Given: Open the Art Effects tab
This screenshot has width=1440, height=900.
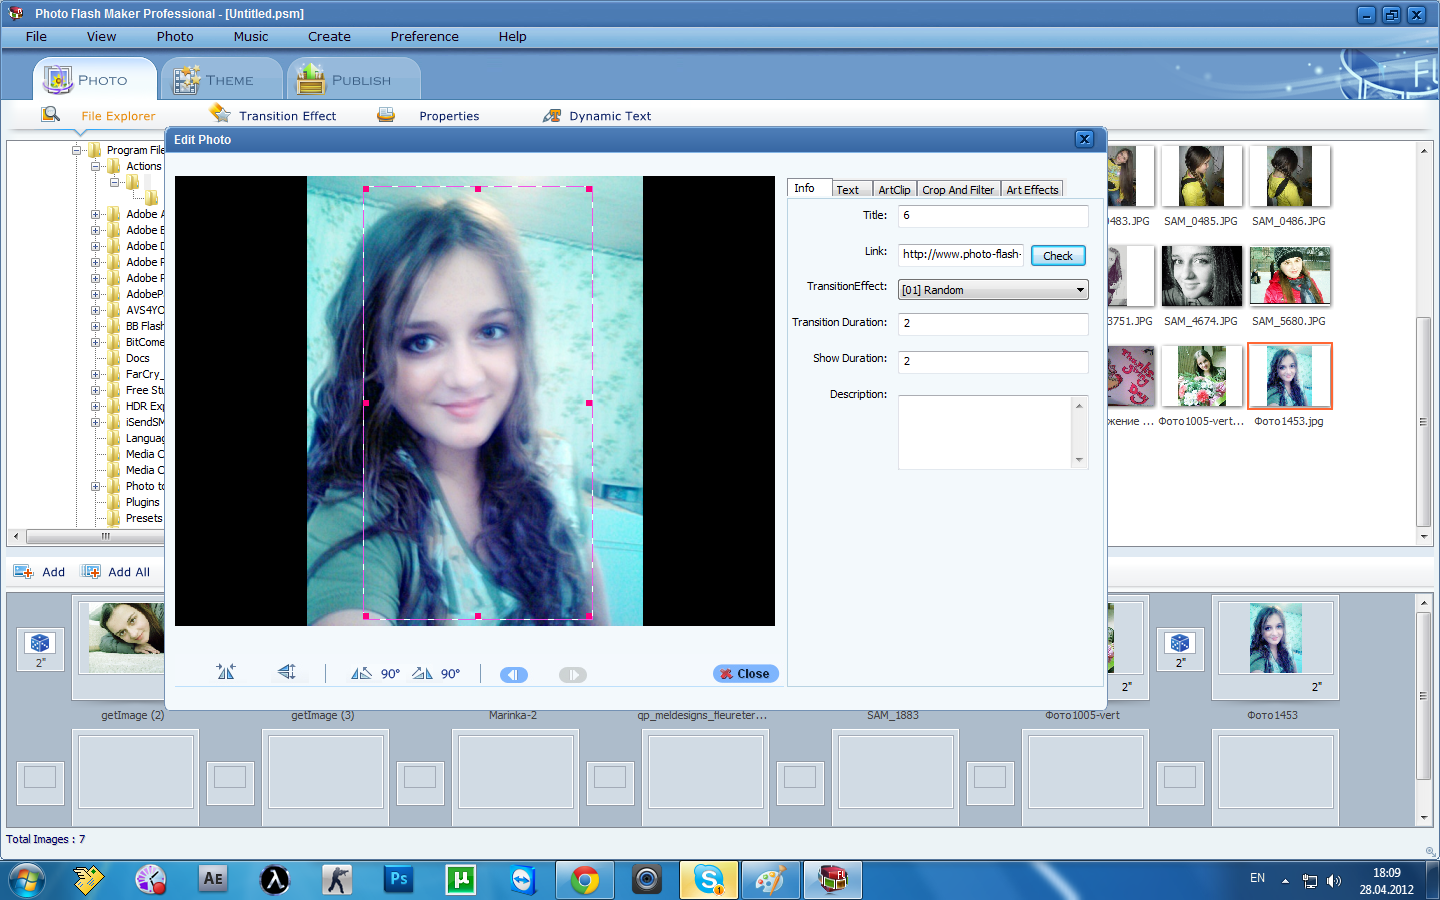Looking at the screenshot, I should tap(1032, 190).
